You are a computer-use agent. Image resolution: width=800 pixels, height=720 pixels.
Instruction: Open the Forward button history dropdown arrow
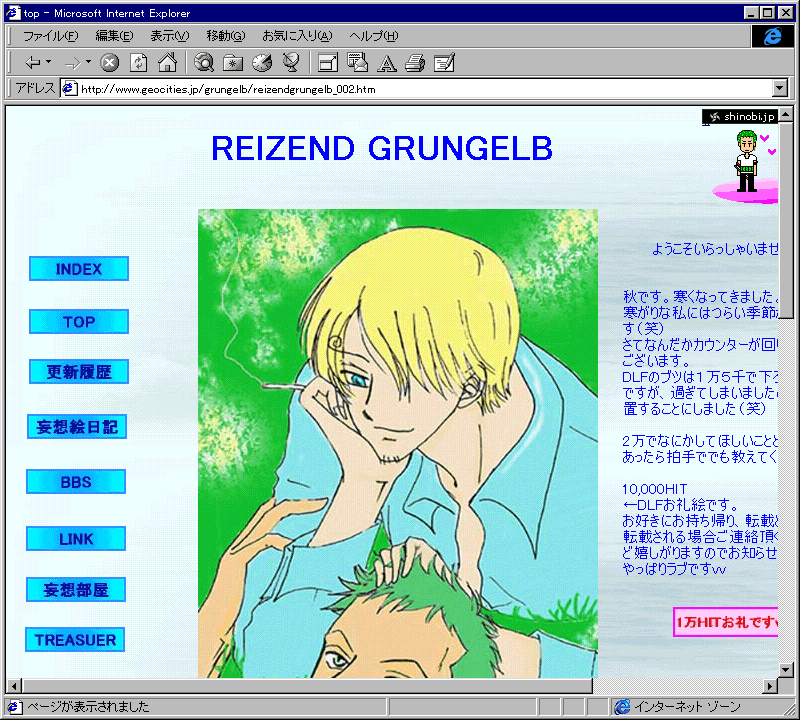(x=88, y=62)
